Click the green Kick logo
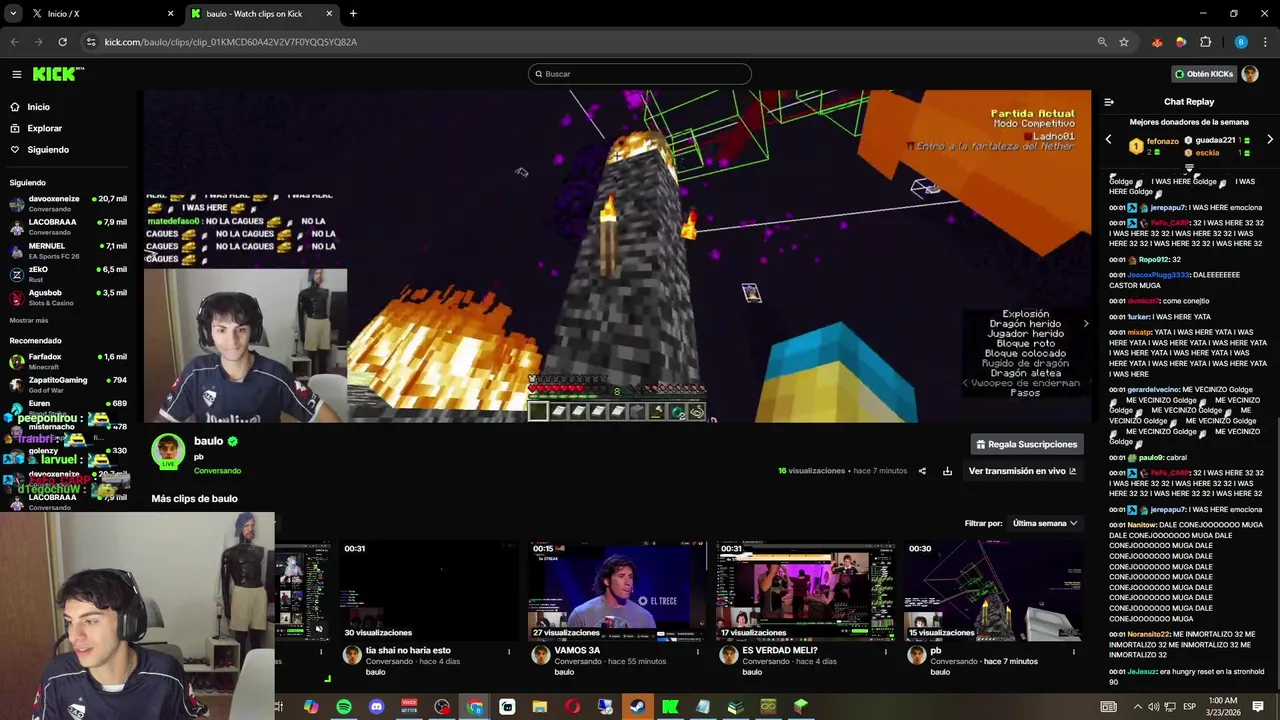The image size is (1280, 720). (x=57, y=74)
